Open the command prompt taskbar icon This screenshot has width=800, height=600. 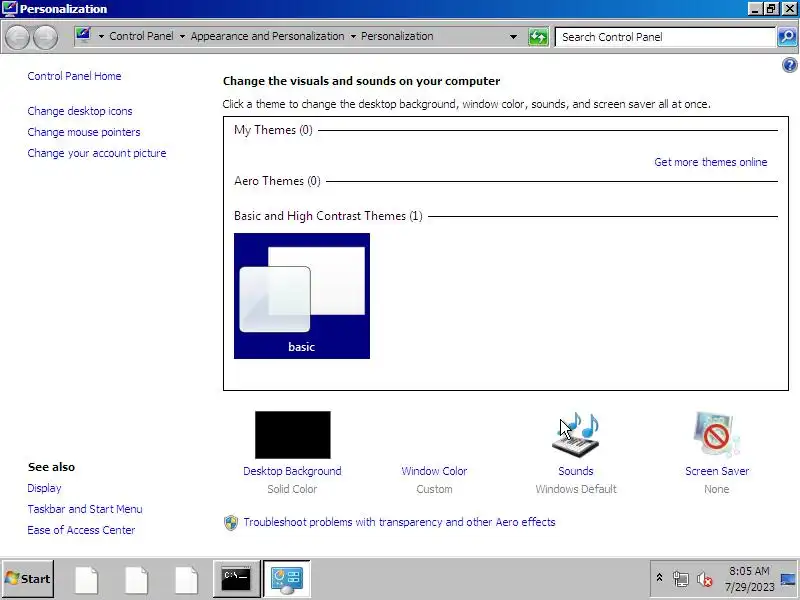click(236, 579)
